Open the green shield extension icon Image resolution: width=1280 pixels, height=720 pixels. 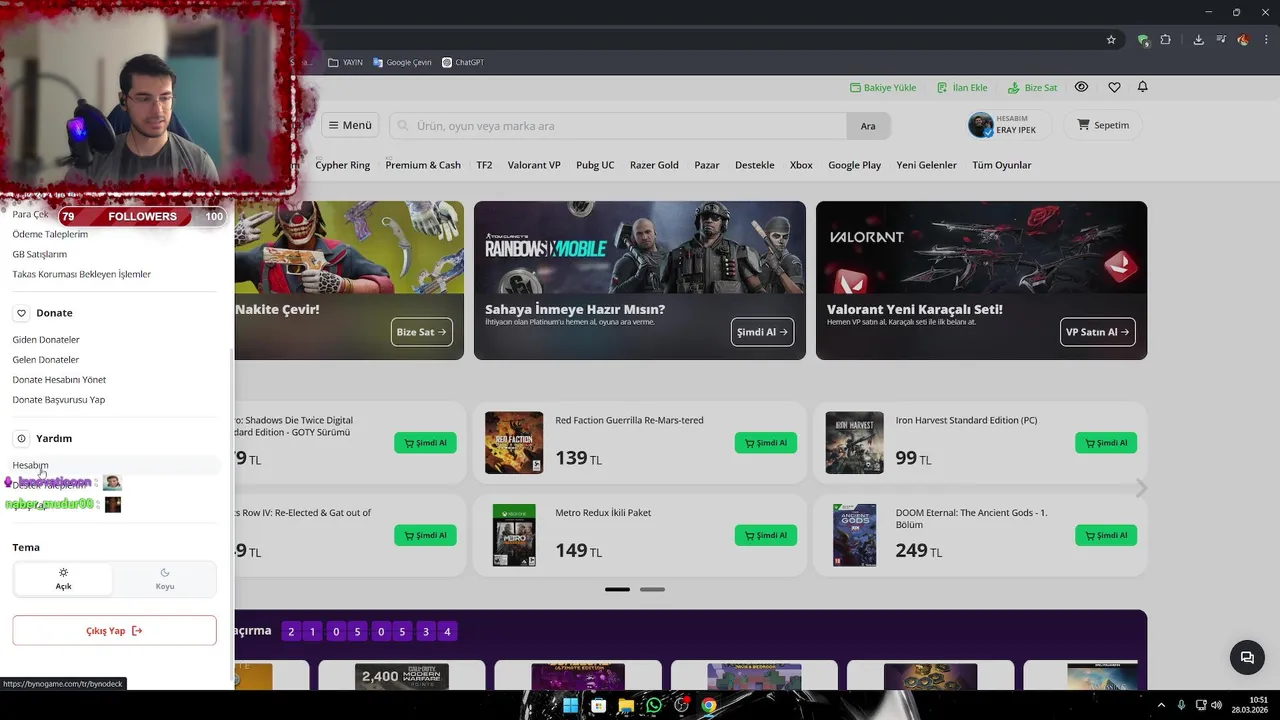[x=1143, y=40]
